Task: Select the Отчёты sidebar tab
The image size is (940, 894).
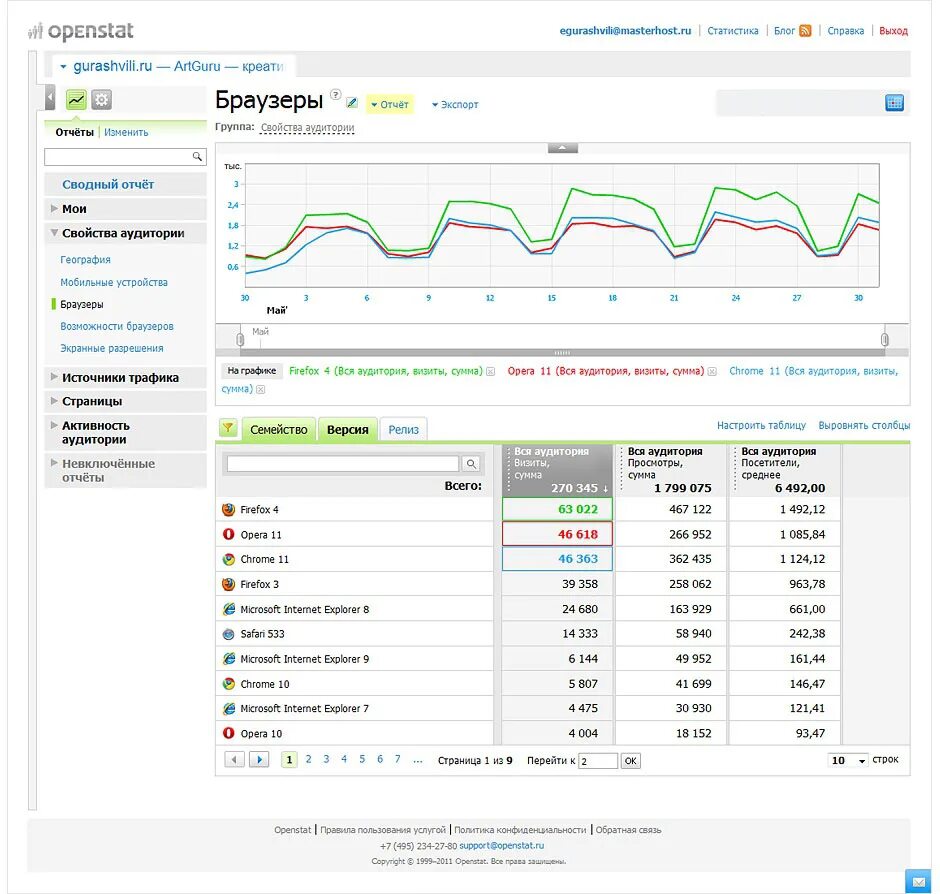Action: (74, 133)
